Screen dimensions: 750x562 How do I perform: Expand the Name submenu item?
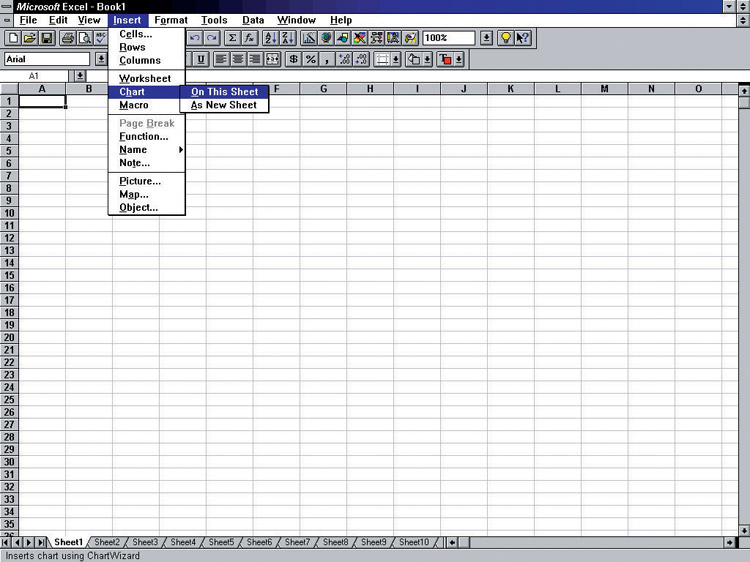(146, 150)
